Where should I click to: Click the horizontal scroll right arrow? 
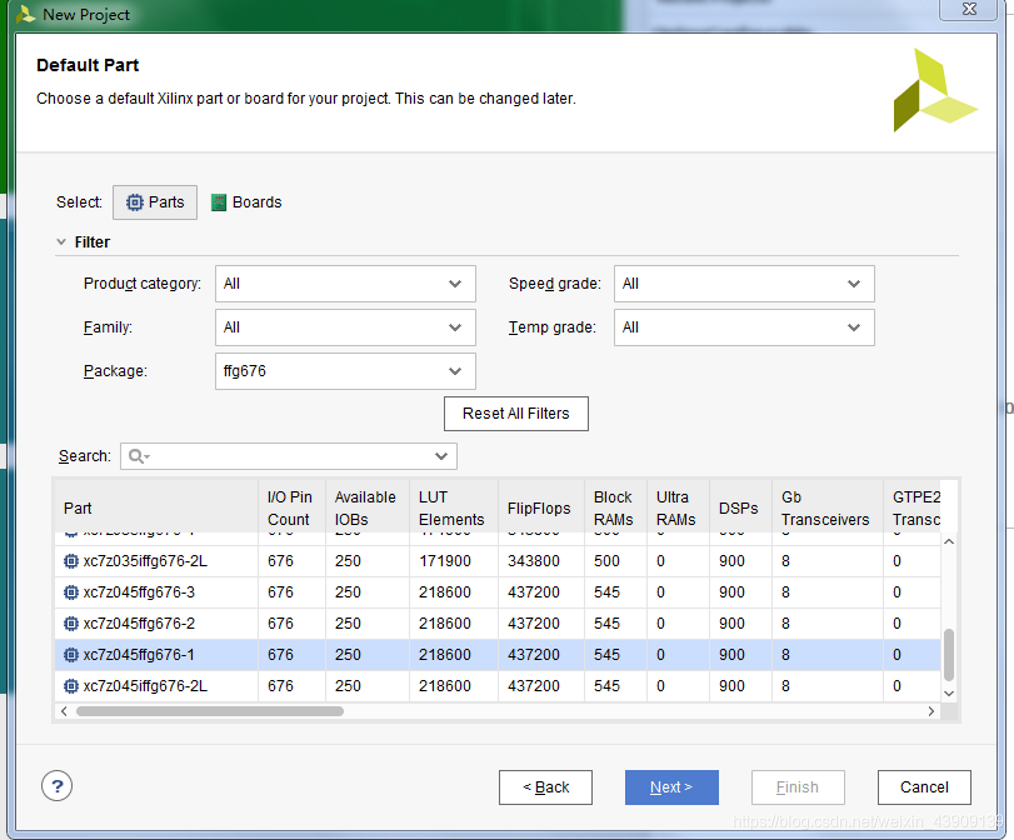(x=931, y=711)
